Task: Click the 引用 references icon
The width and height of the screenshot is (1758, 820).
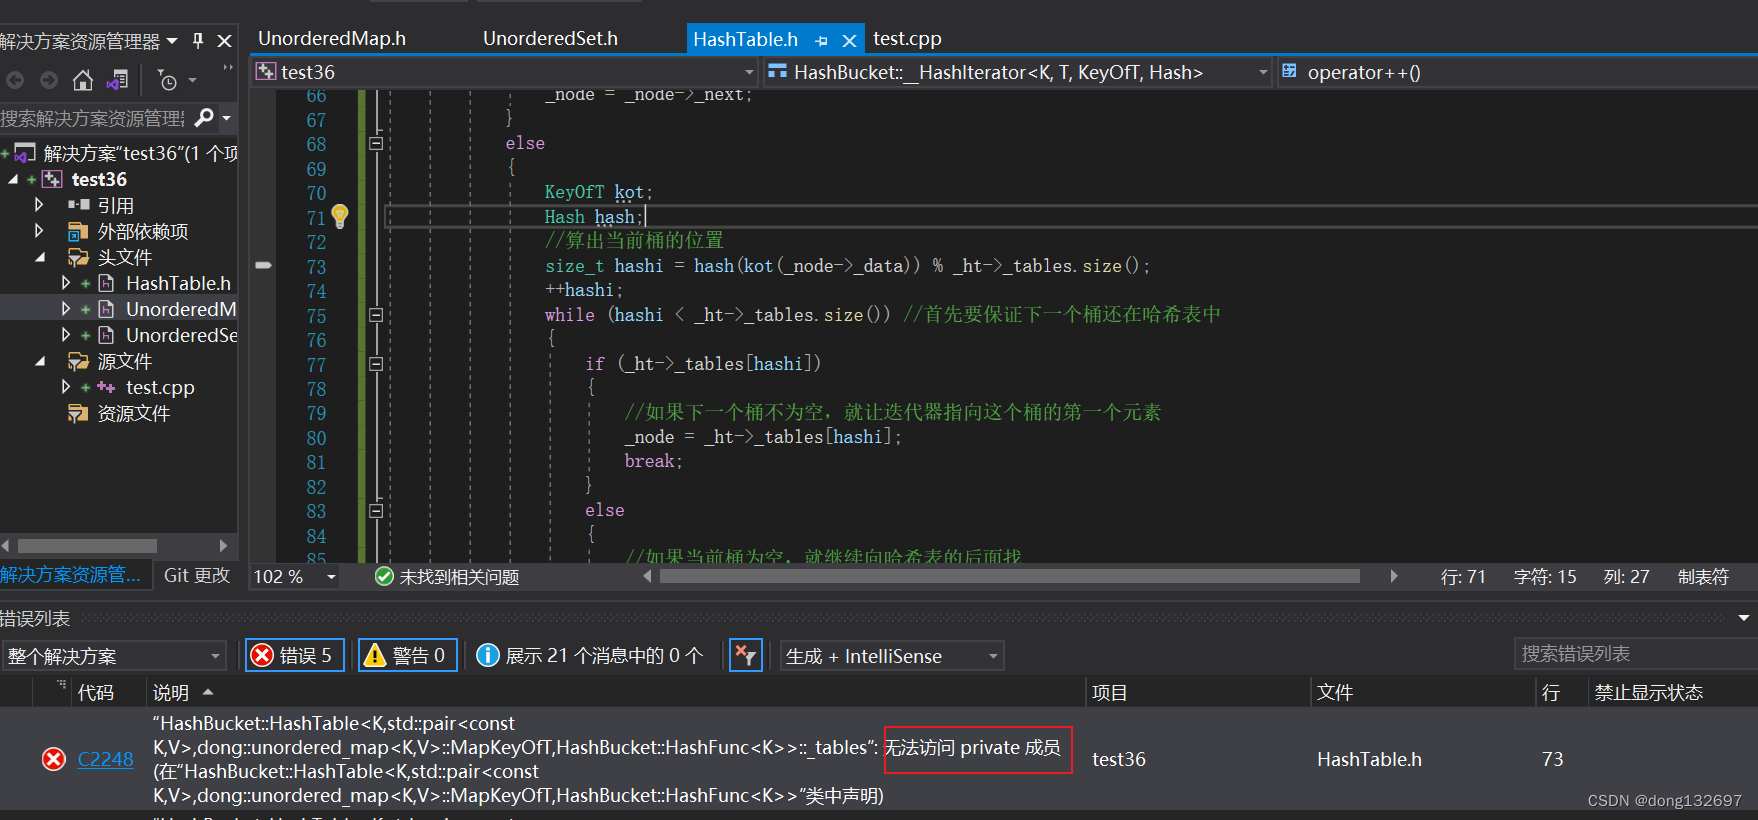Action: coord(78,205)
